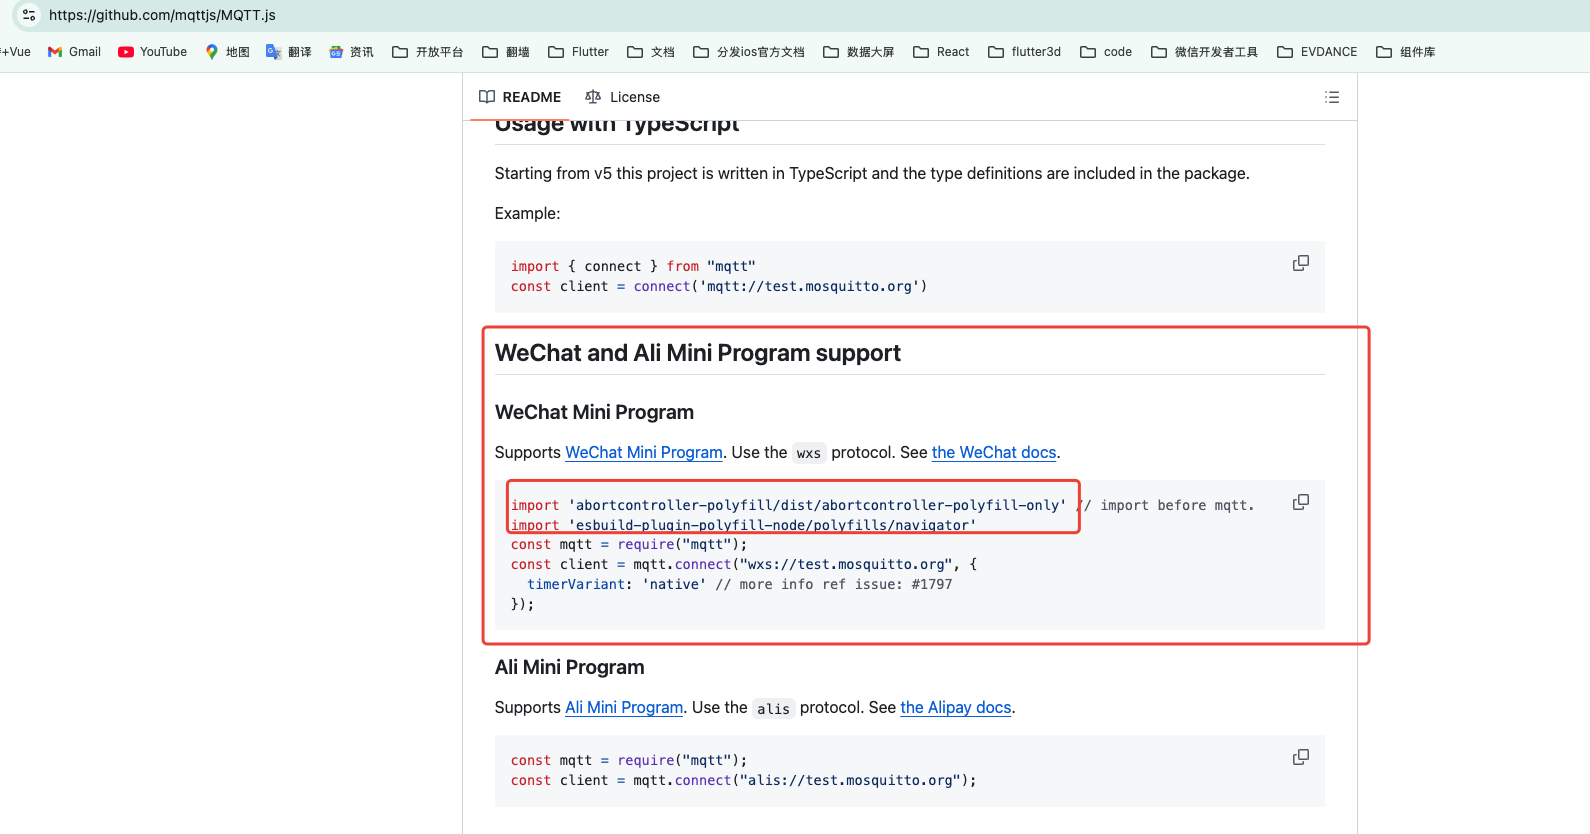Open YouTube bookmark
1590x834 pixels.
point(152,52)
